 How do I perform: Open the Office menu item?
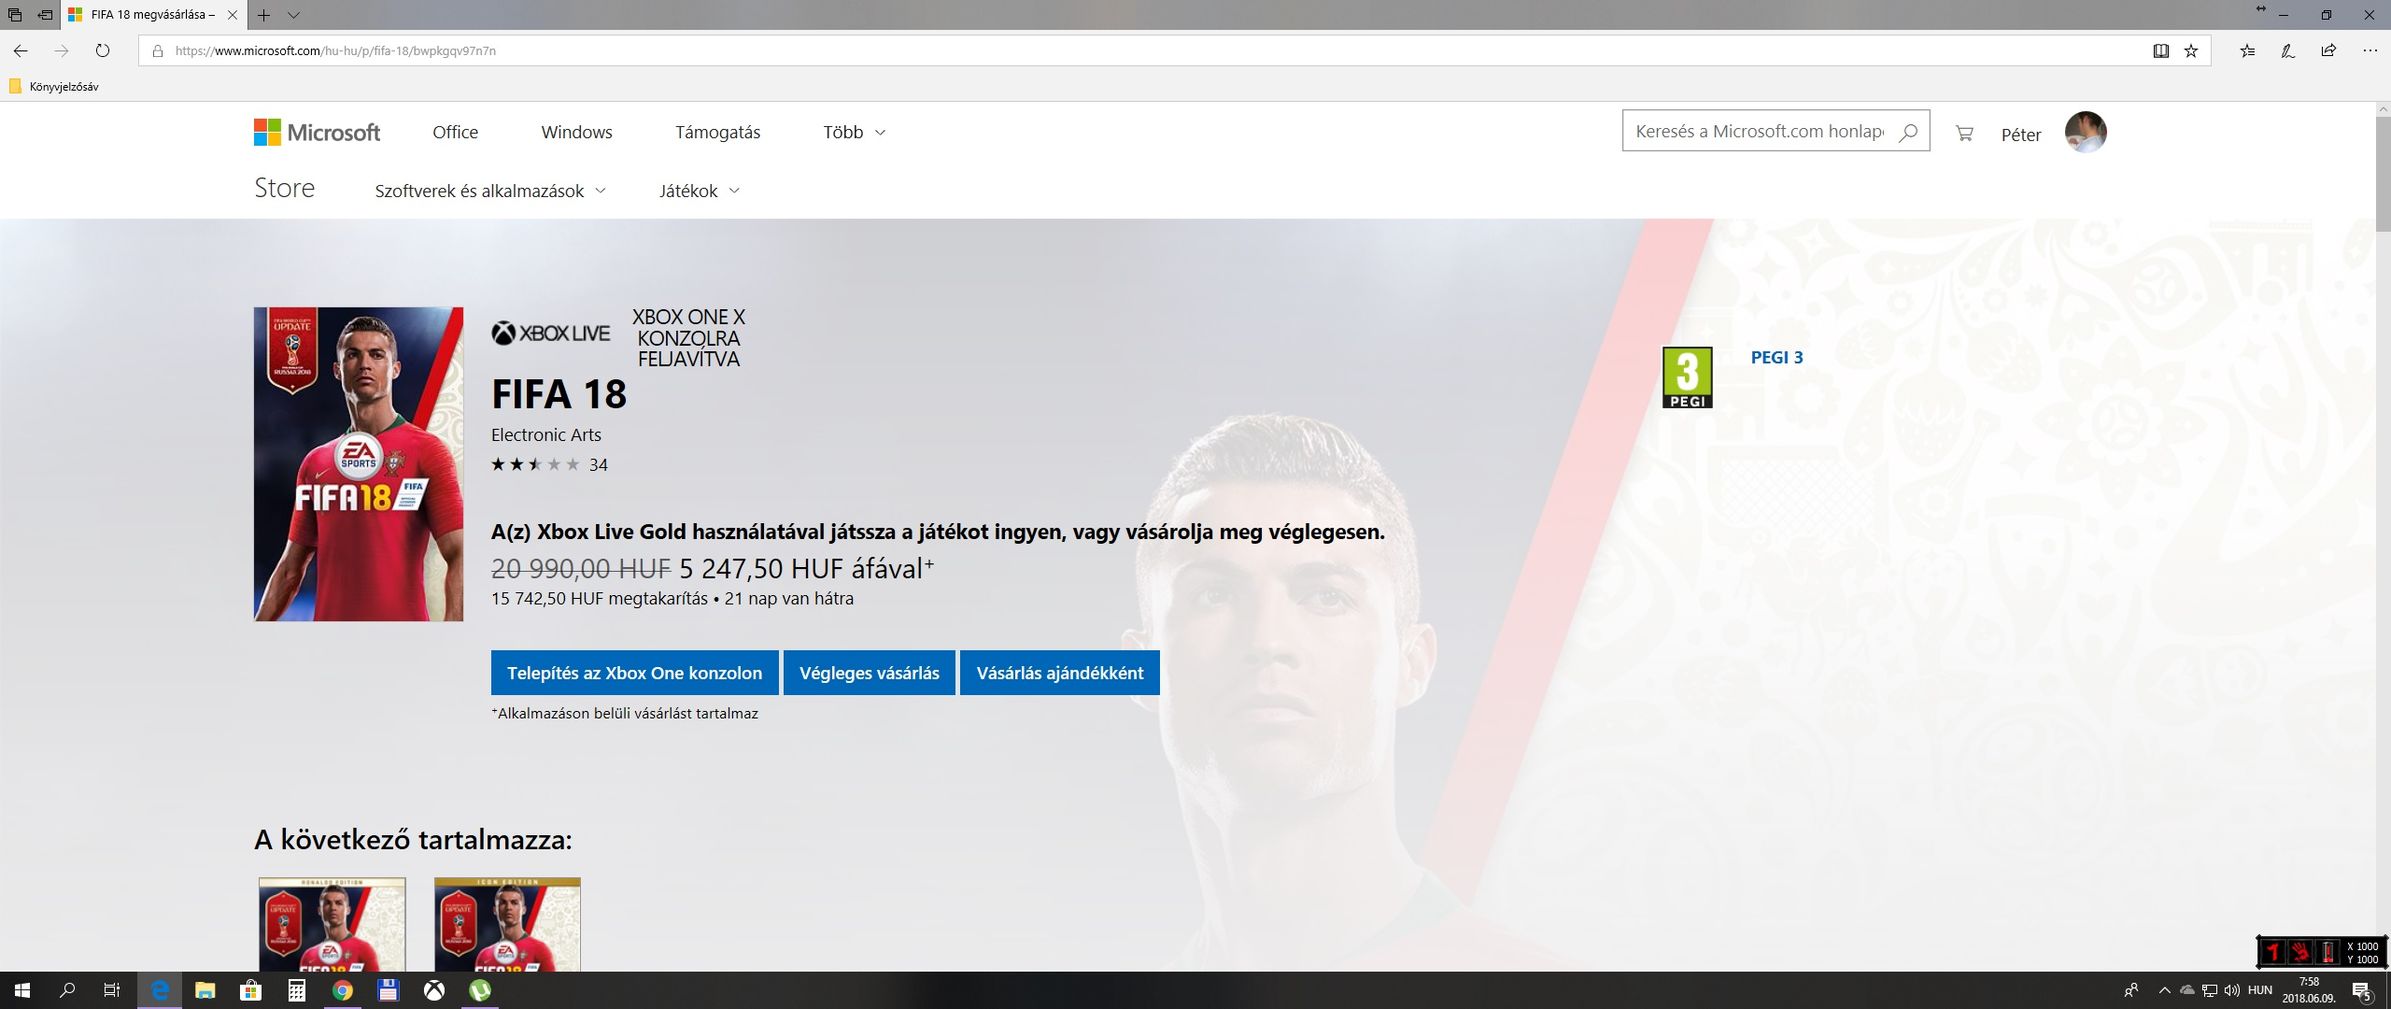(455, 132)
